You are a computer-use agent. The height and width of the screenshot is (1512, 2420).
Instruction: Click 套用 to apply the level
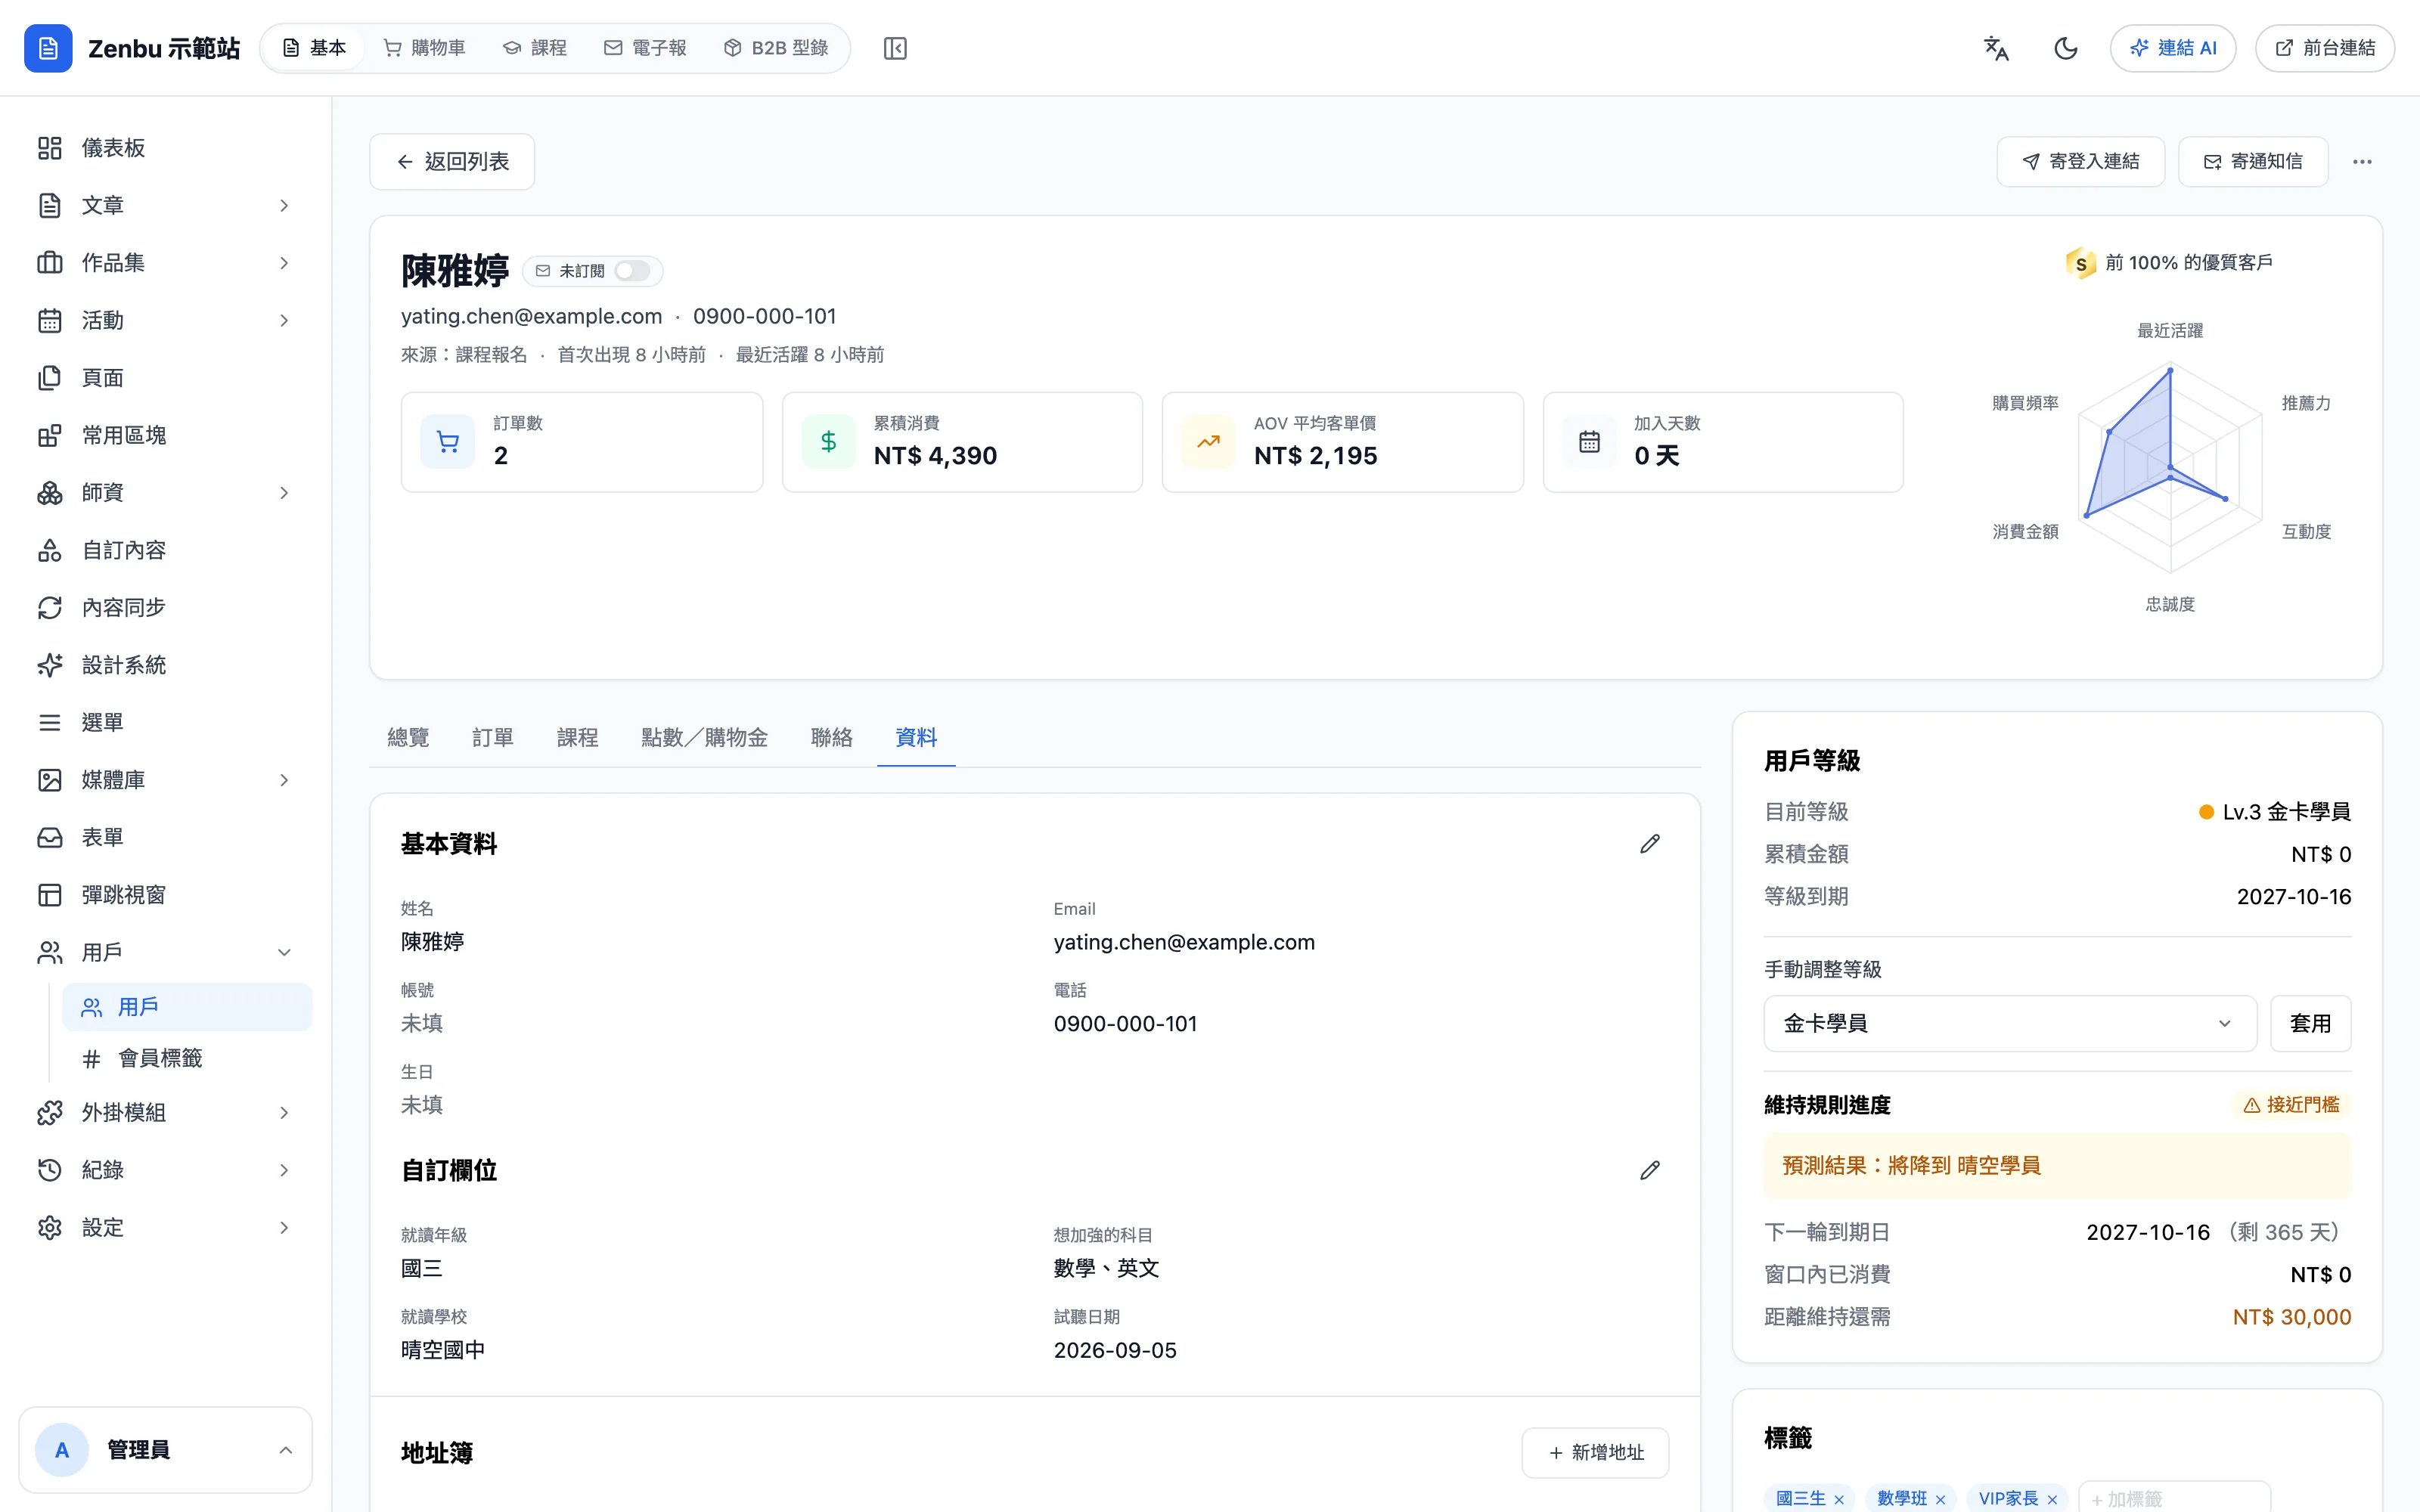point(2311,1023)
